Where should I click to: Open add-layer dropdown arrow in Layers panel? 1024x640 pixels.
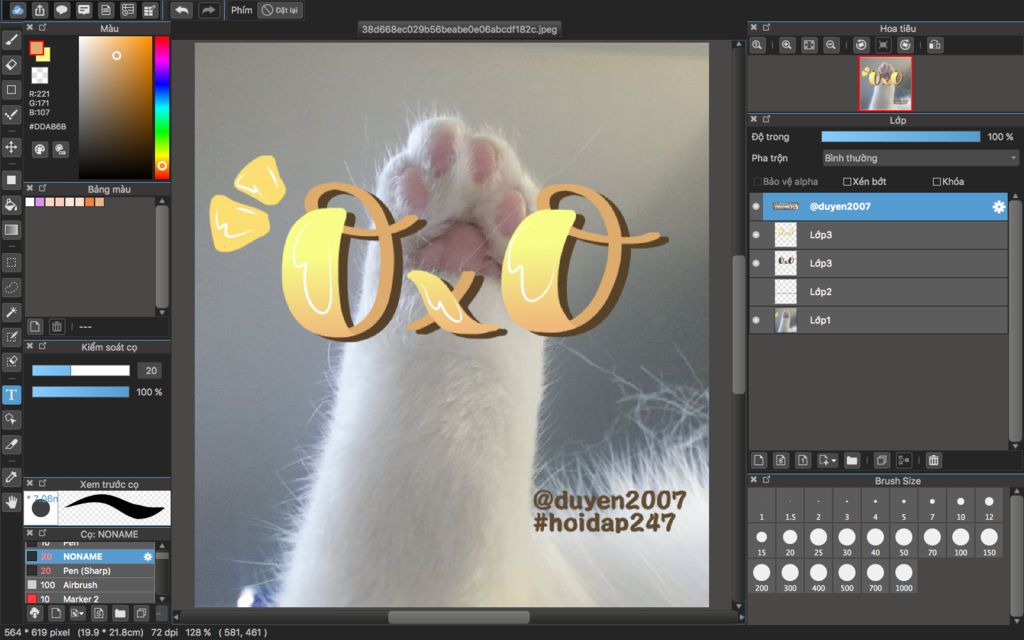coord(827,460)
